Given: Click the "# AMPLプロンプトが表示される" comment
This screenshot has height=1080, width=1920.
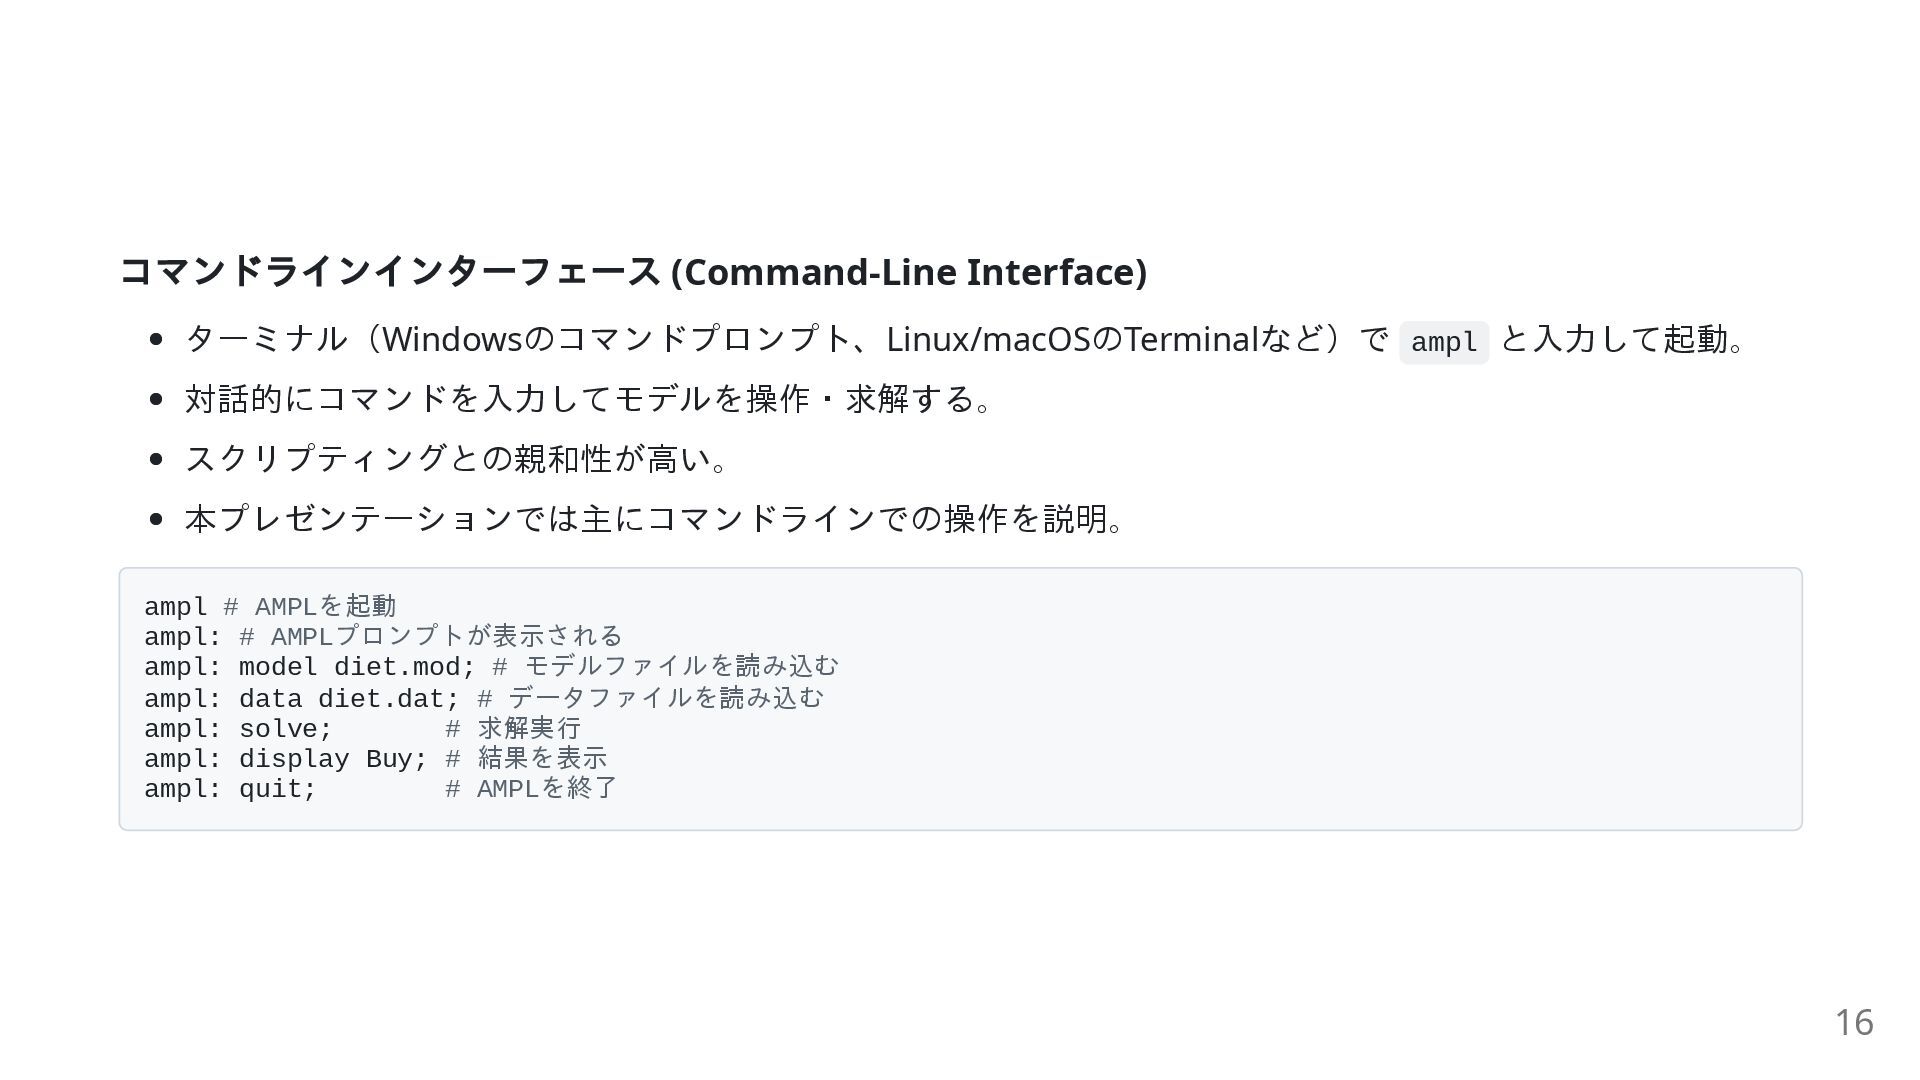Looking at the screenshot, I should pyautogui.click(x=431, y=637).
